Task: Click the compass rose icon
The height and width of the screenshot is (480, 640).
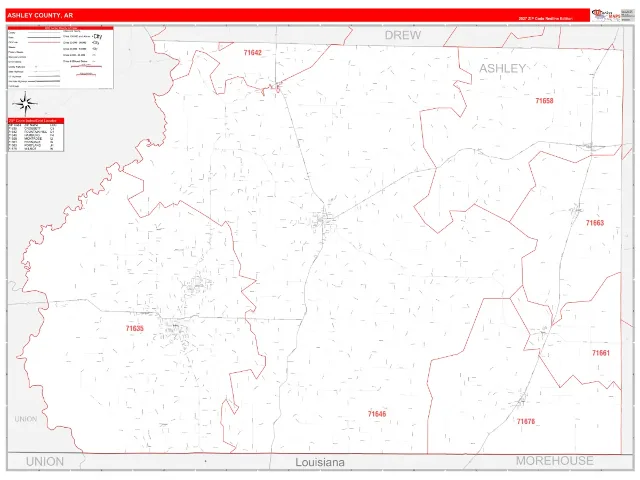Action: [25, 104]
